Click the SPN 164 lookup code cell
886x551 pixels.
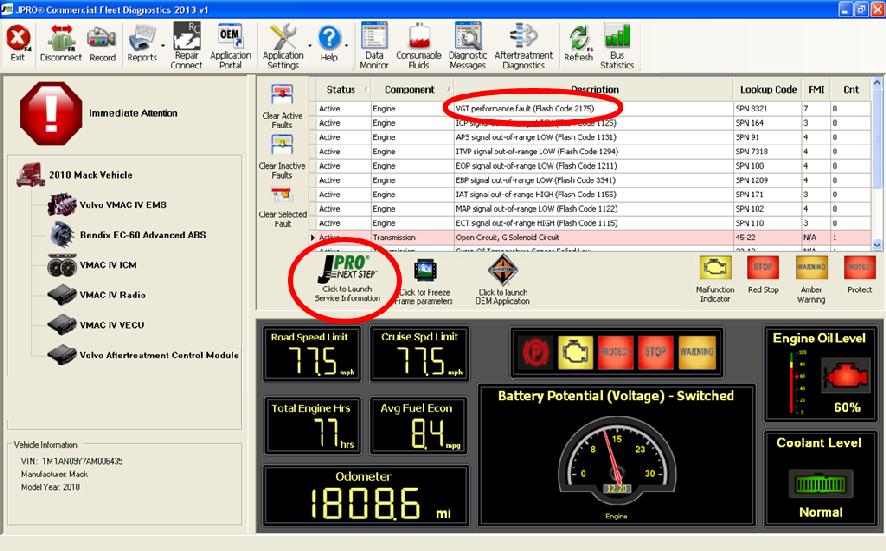767,123
